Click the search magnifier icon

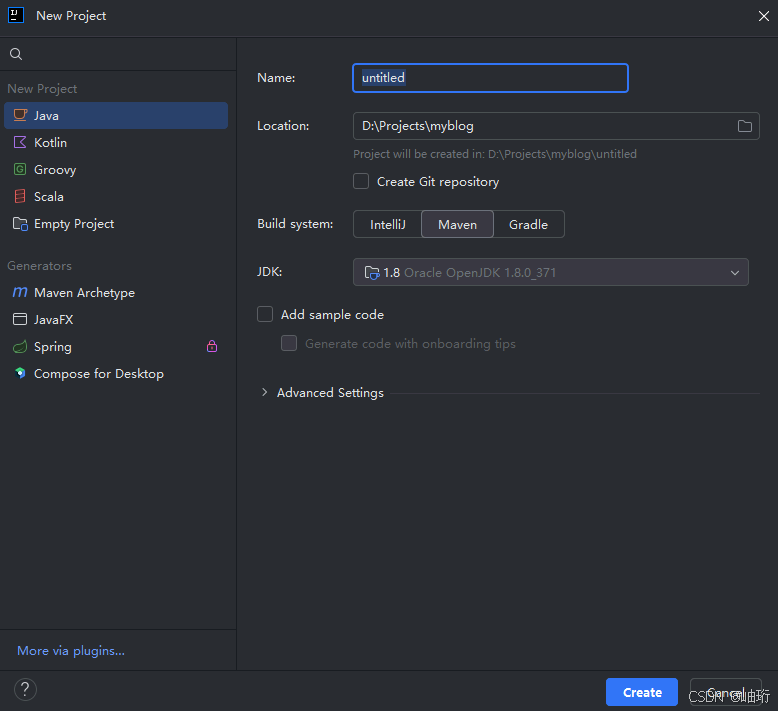(x=16, y=54)
